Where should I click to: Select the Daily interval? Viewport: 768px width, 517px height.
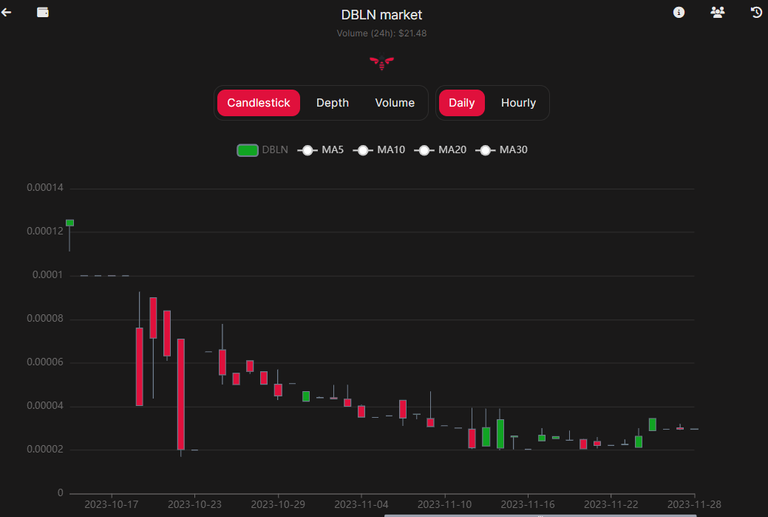pyautogui.click(x=462, y=103)
